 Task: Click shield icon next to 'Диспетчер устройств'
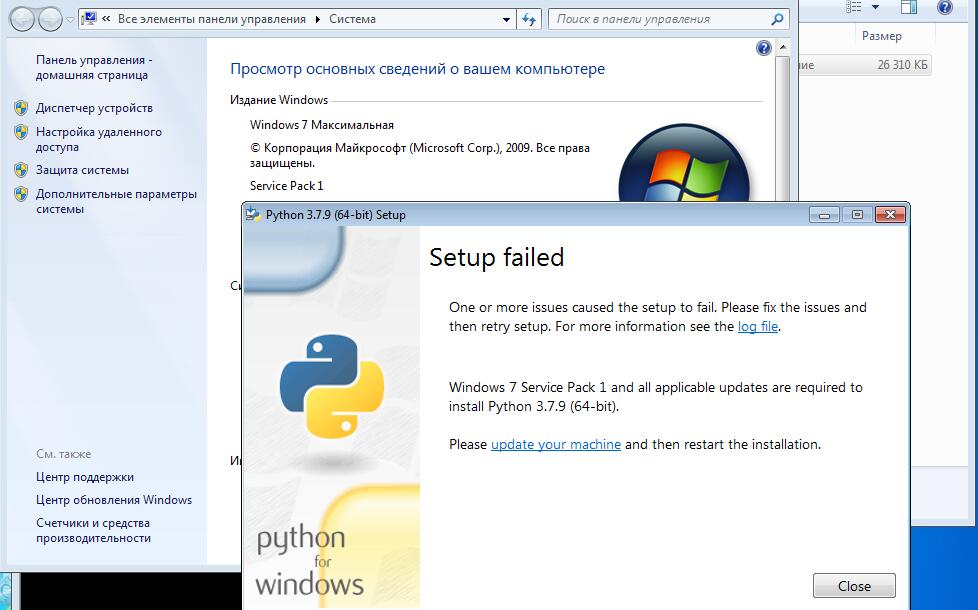21,108
